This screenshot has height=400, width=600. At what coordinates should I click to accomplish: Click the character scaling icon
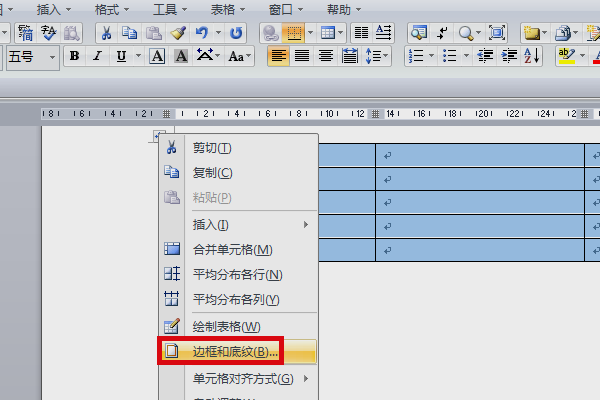(205, 56)
